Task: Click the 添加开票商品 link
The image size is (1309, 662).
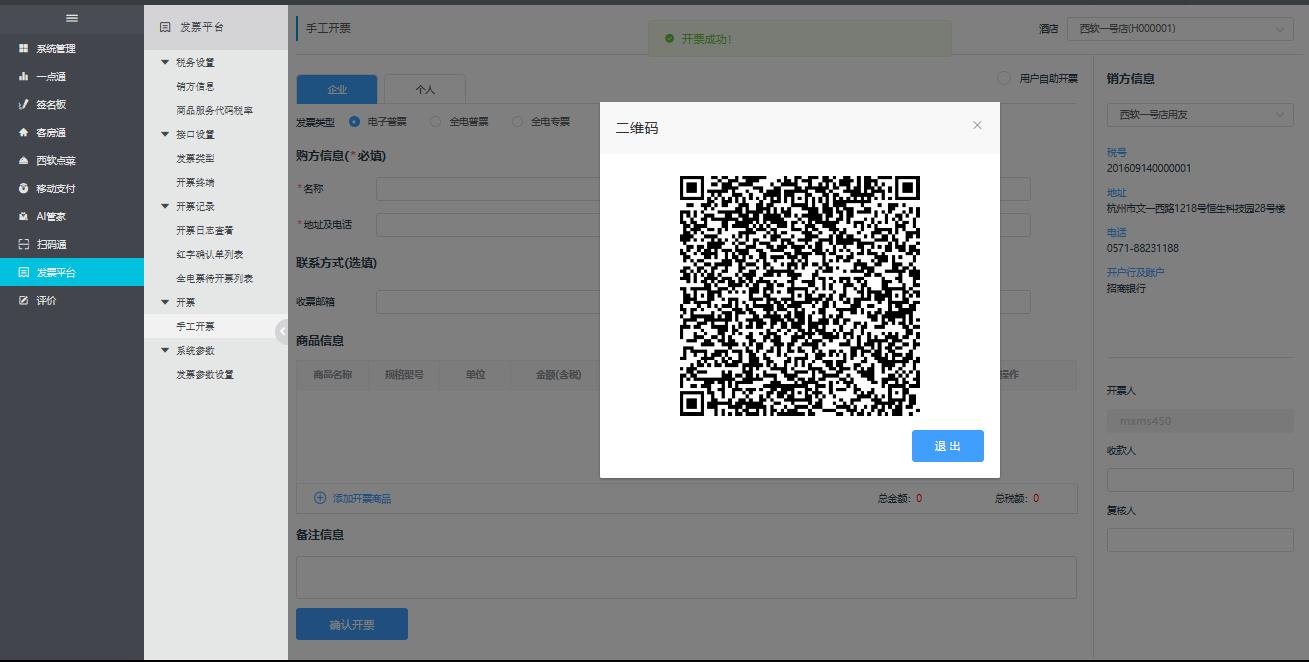Action: (362, 498)
